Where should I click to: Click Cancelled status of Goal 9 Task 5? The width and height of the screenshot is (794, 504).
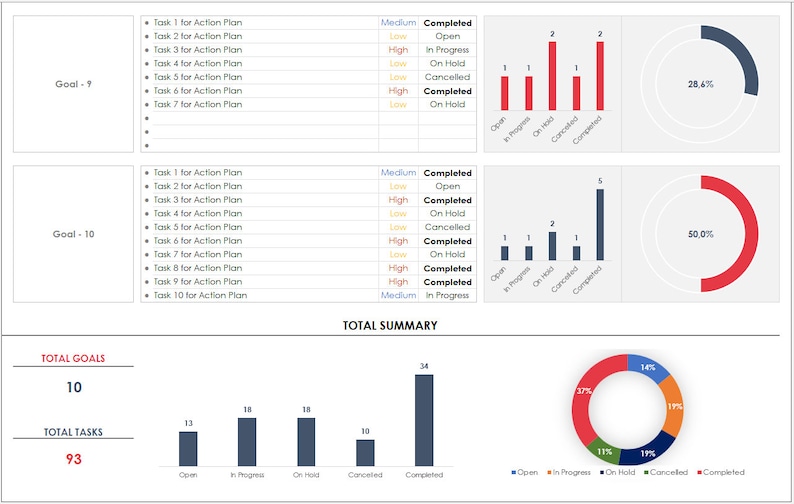coord(448,77)
